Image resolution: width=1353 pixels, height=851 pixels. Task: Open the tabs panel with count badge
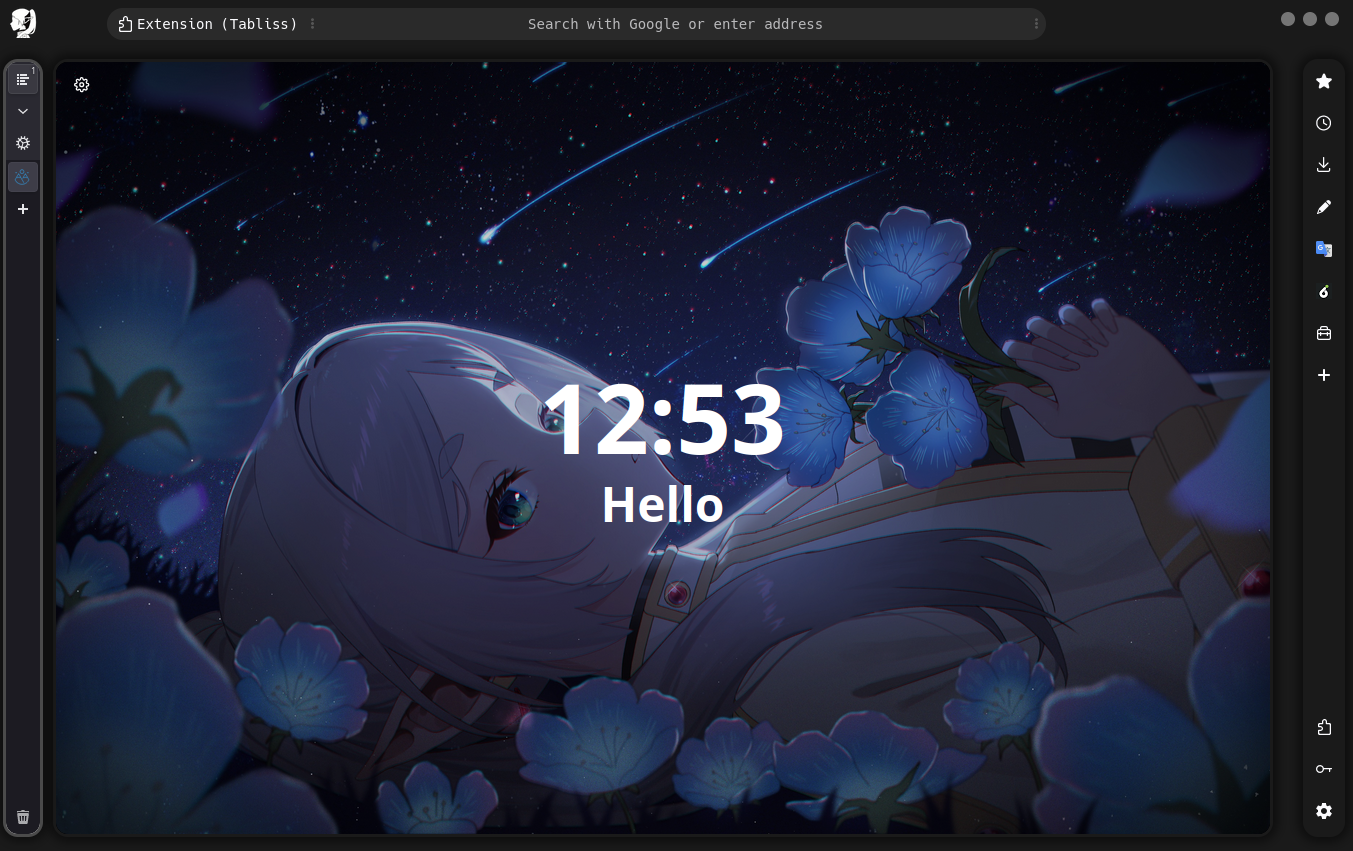point(23,79)
